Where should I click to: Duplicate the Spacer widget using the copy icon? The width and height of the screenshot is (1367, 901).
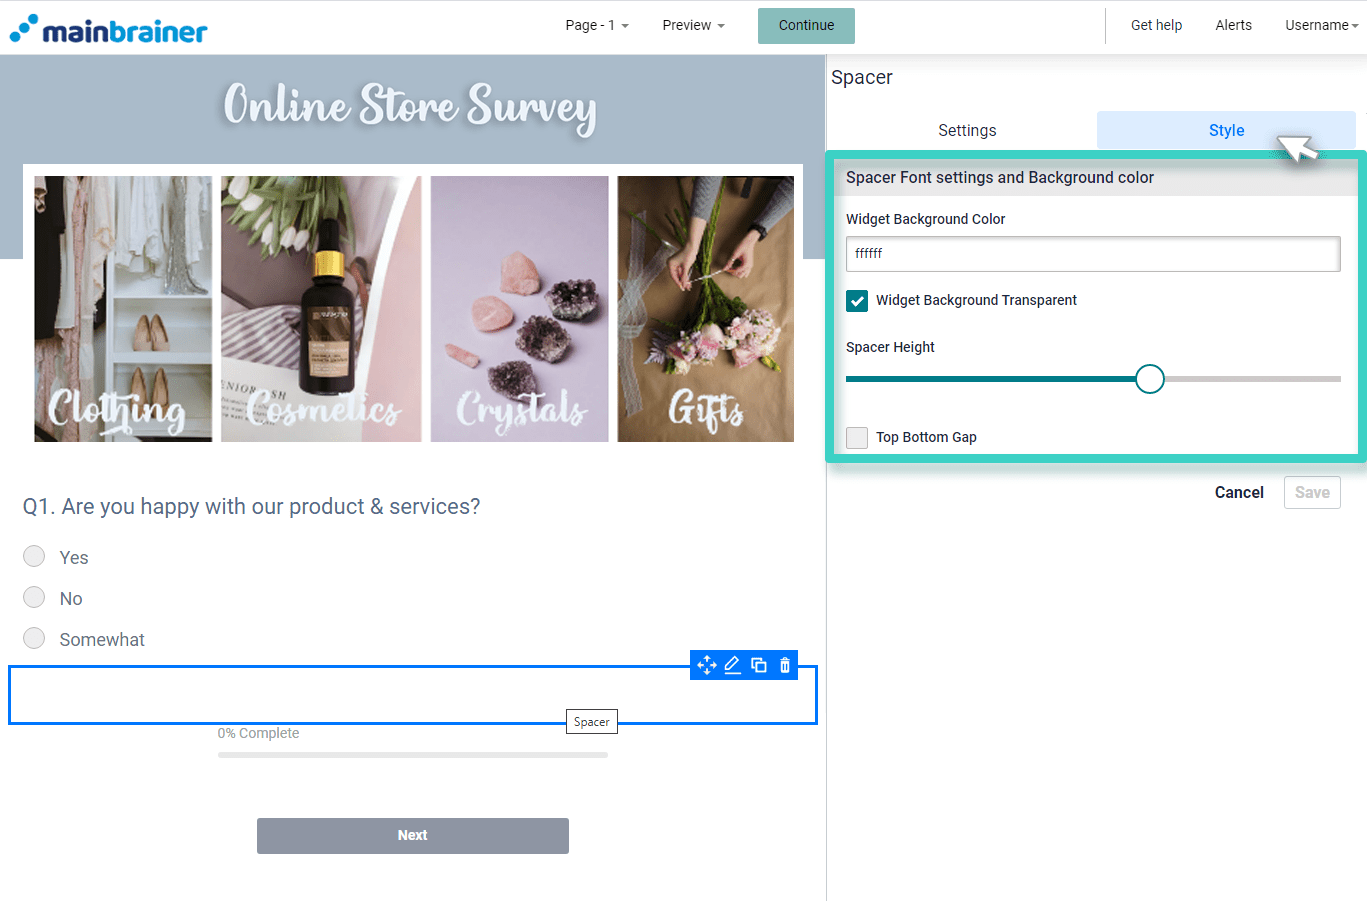click(x=759, y=665)
